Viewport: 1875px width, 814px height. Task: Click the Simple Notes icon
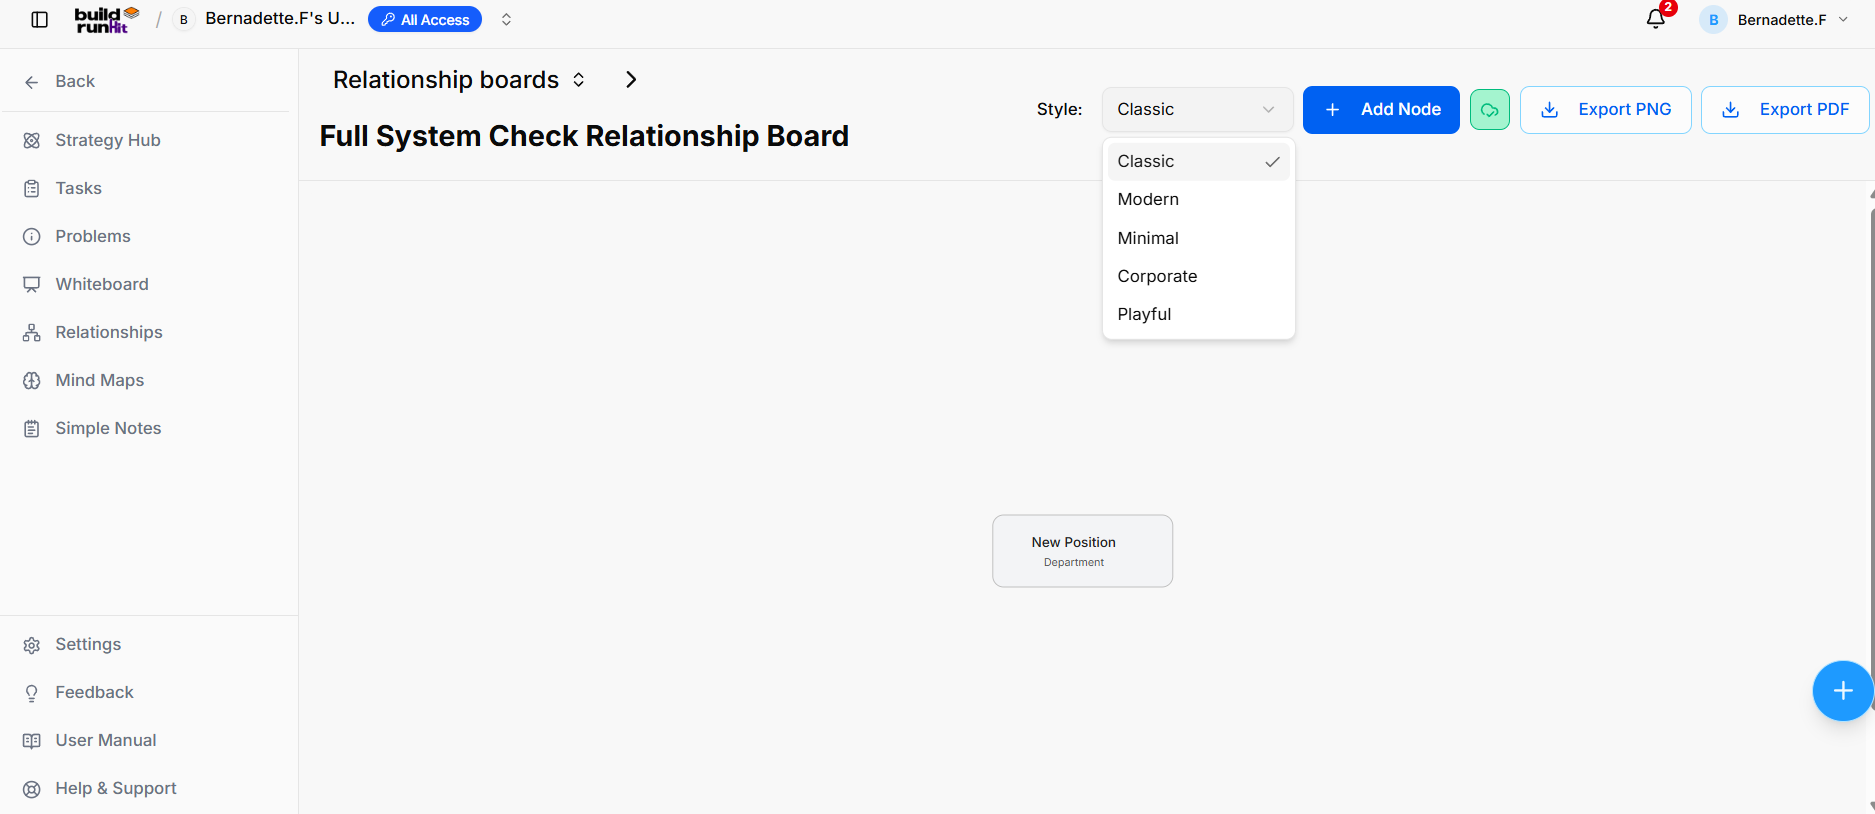click(x=32, y=429)
